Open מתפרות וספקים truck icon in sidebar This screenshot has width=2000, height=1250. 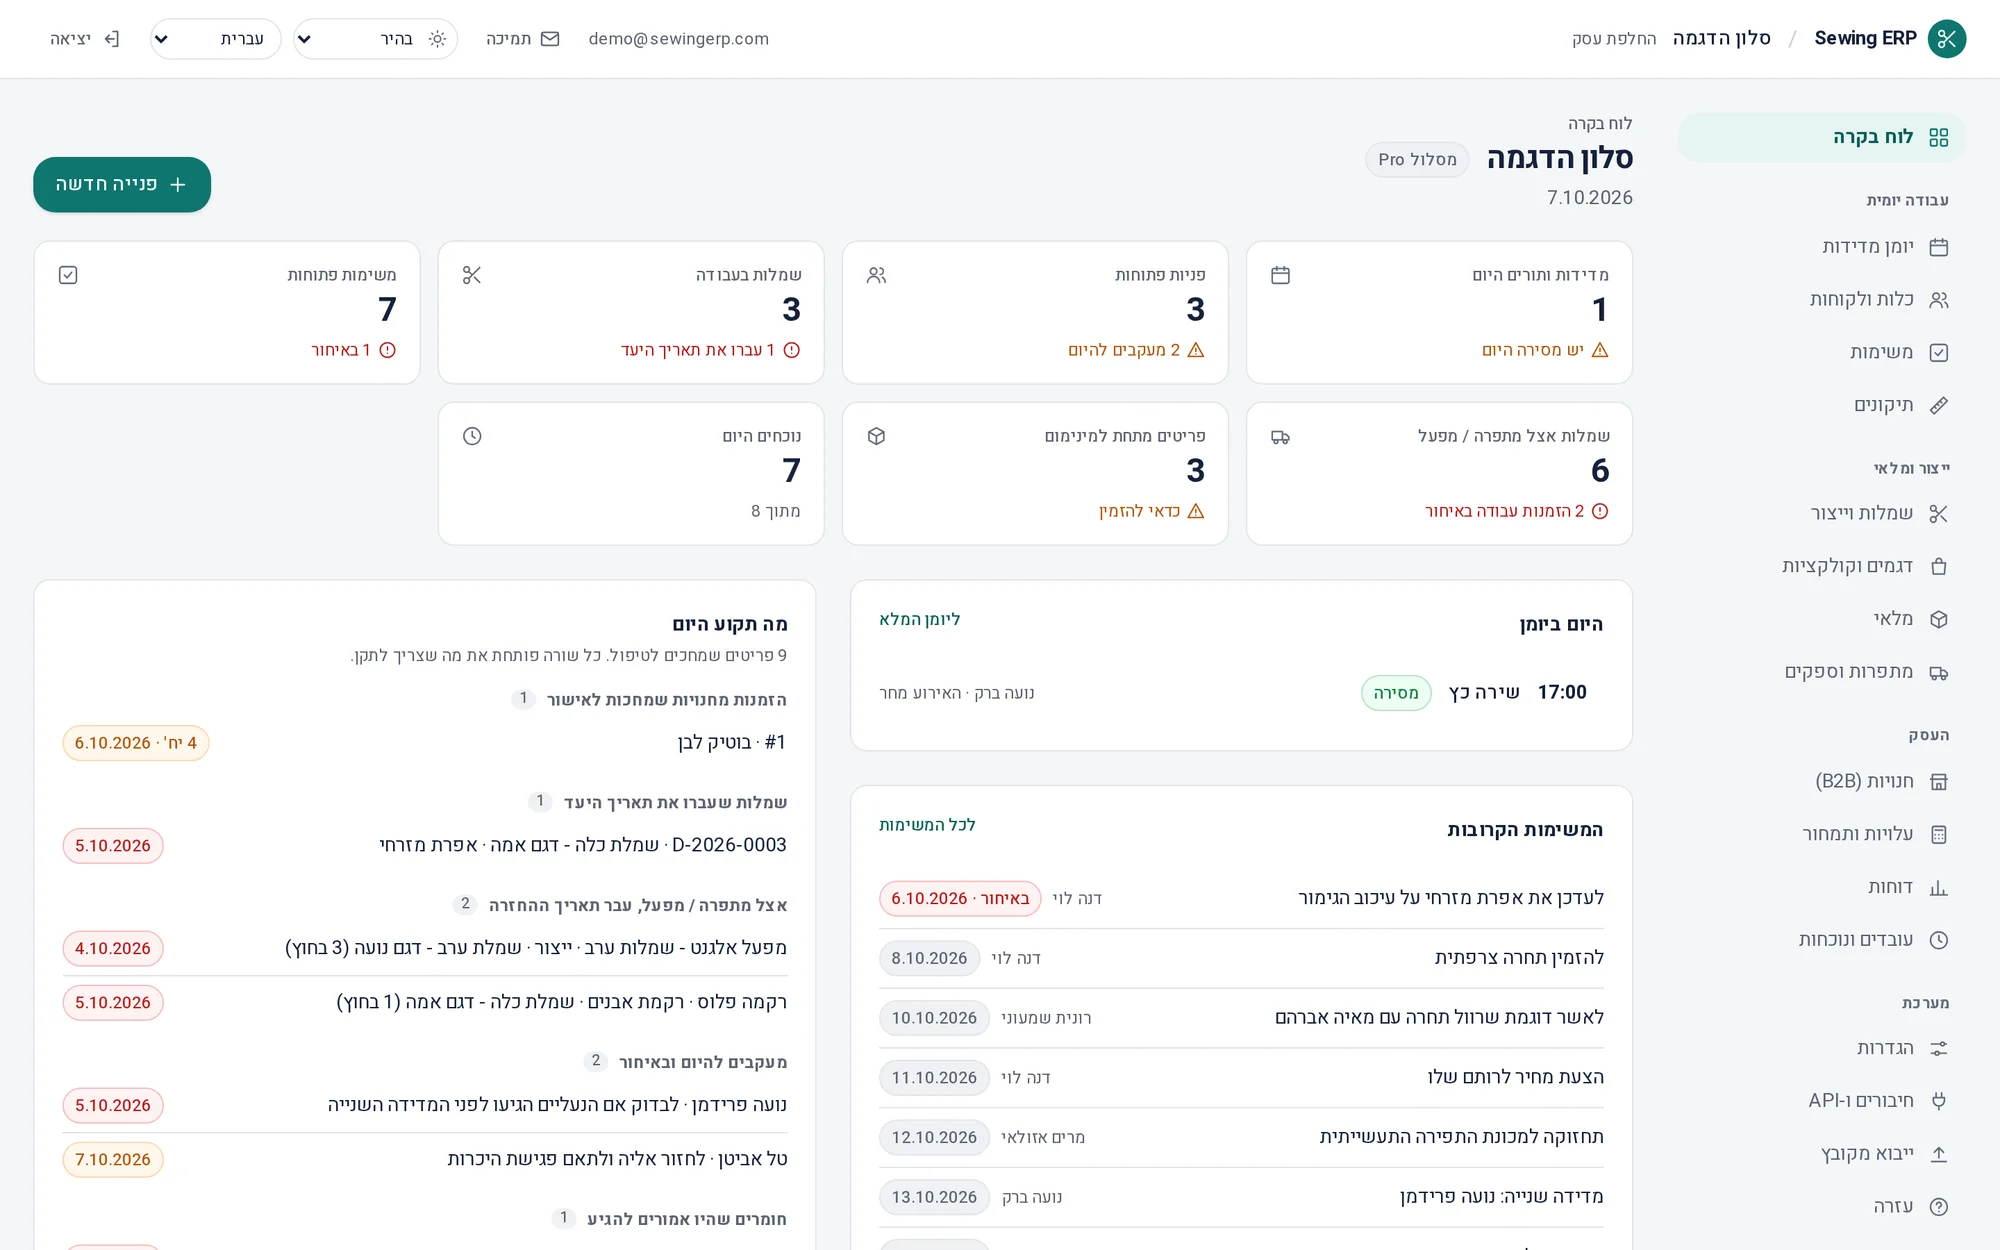(1938, 672)
